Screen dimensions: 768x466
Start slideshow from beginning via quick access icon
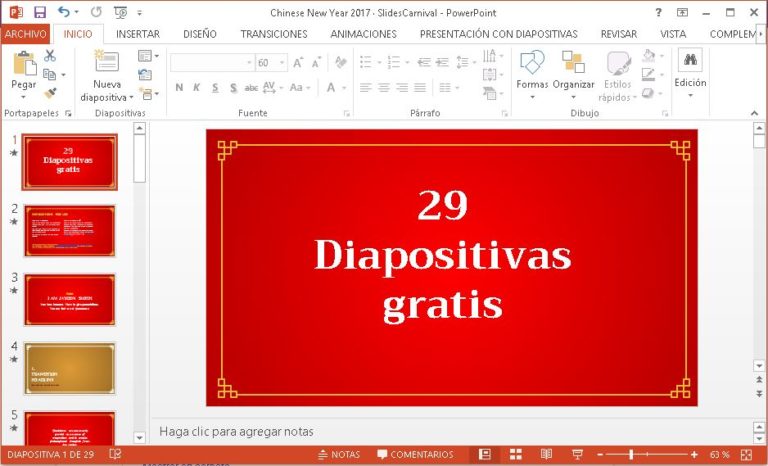[x=120, y=12]
